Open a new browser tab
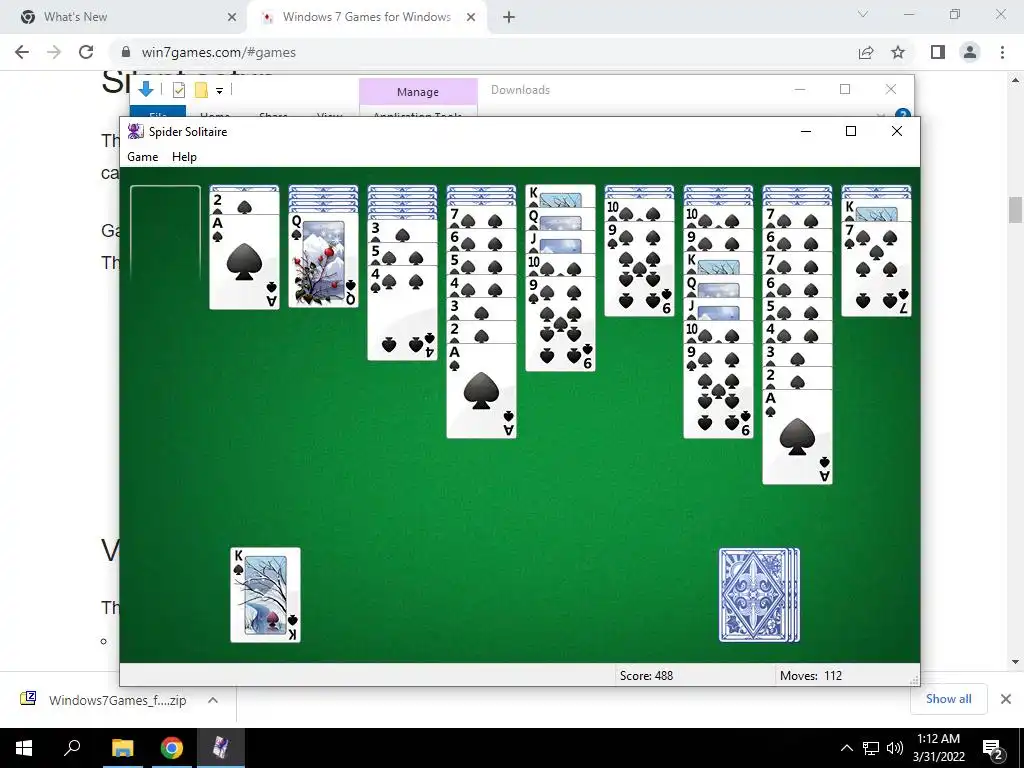 (x=509, y=17)
